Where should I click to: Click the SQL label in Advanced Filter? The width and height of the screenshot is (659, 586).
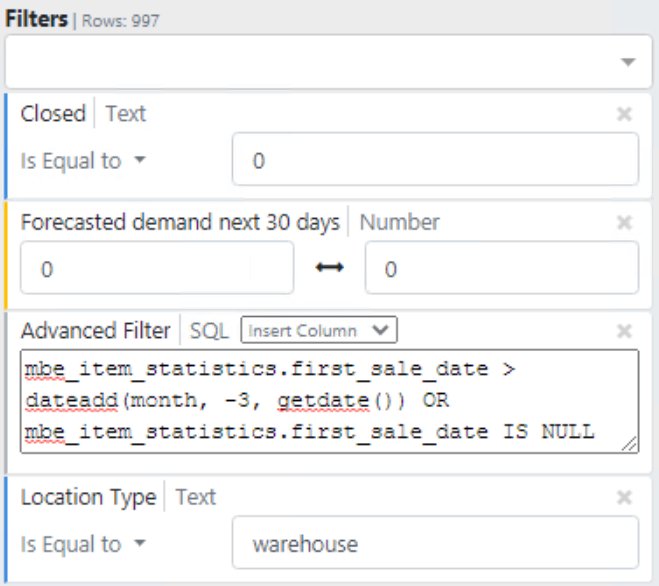pyautogui.click(x=209, y=330)
